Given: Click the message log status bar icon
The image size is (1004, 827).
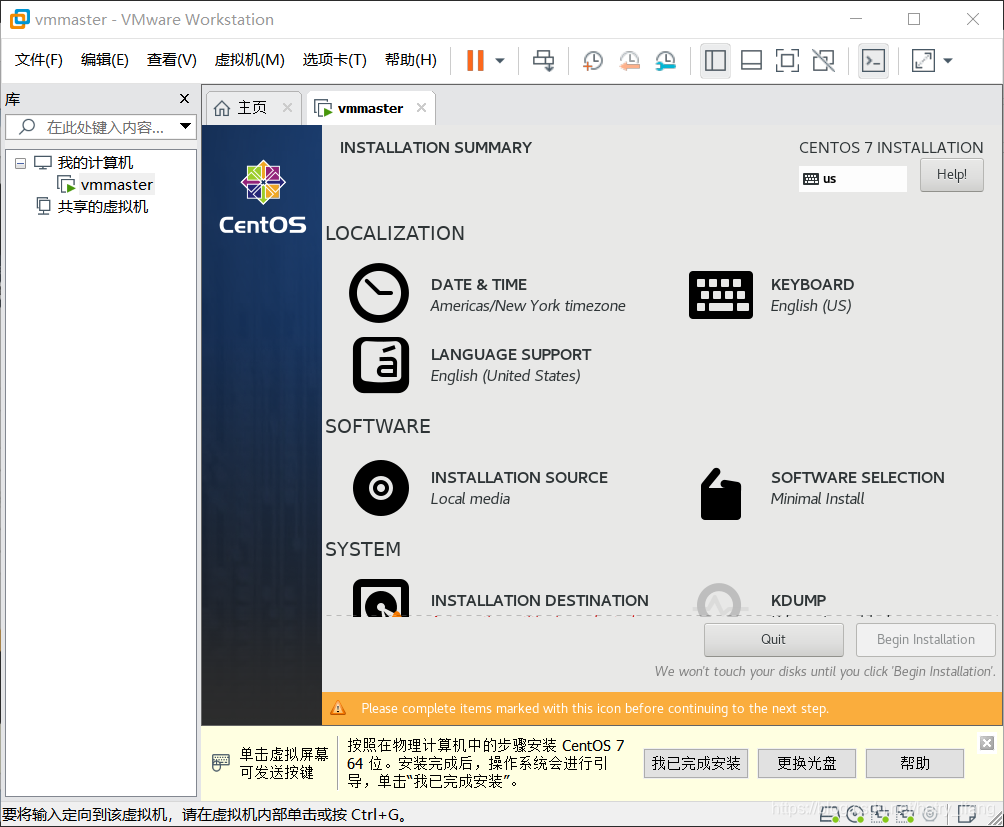Looking at the screenshot, I should (966, 814).
